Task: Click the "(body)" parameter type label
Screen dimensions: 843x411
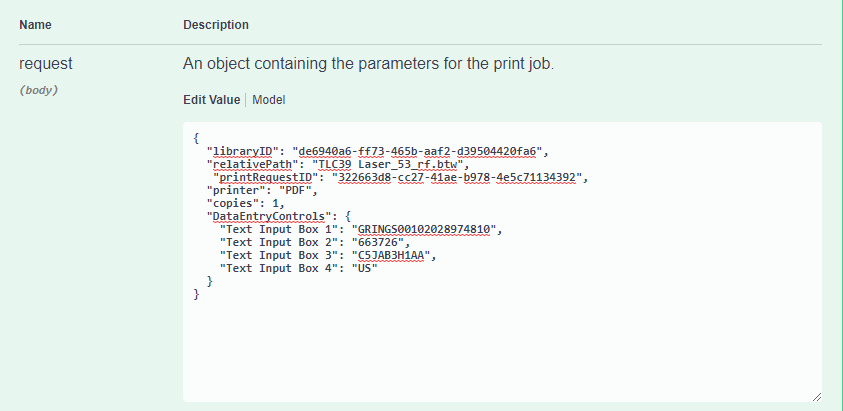Action: click(x=39, y=90)
